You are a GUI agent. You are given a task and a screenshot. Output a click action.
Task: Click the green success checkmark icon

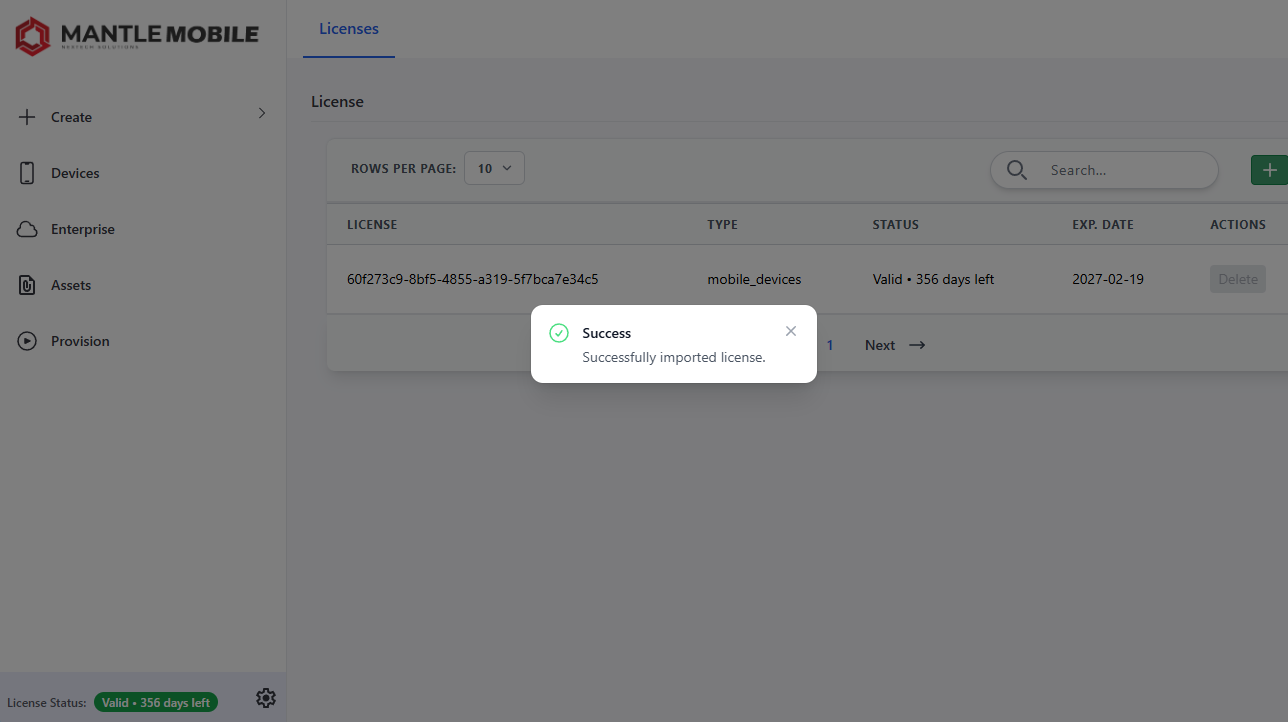pos(559,333)
